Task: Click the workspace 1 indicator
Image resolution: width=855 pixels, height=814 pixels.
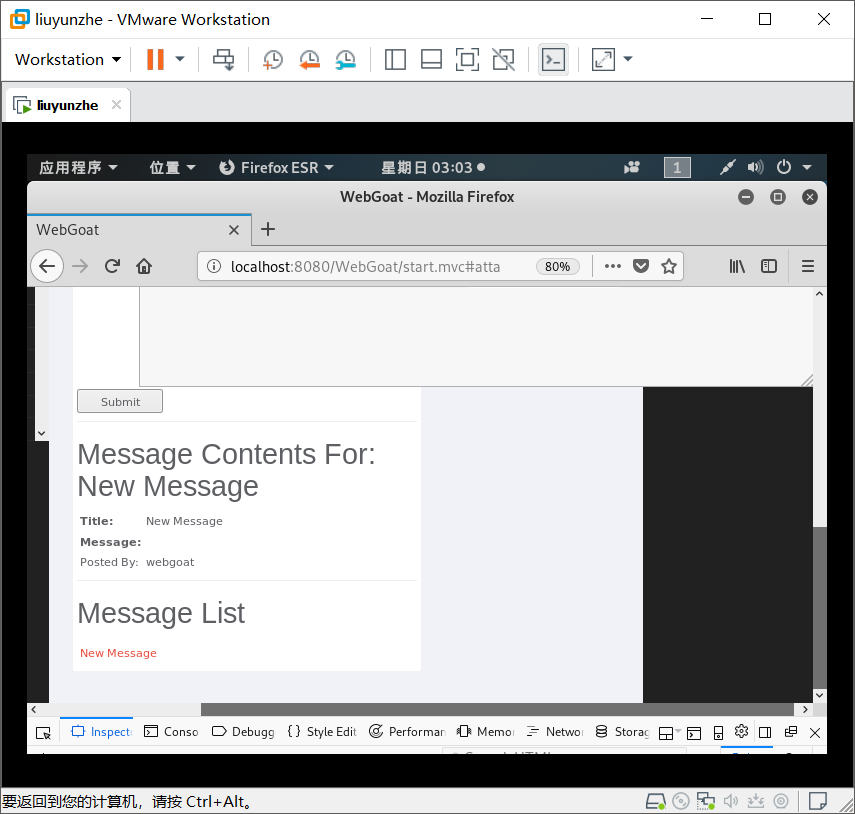Action: [x=677, y=167]
